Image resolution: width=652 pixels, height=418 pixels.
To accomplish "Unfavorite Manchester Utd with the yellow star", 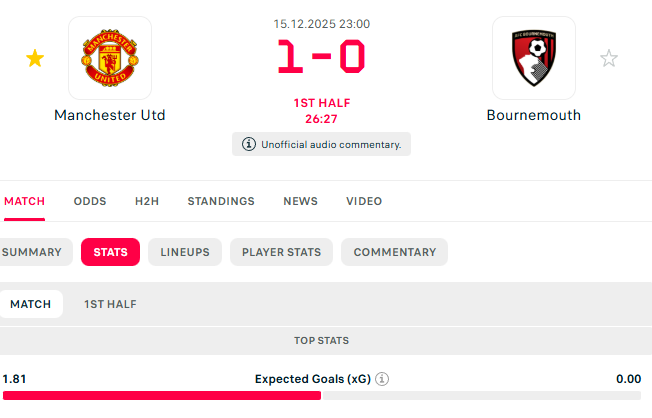I will pos(35,59).
